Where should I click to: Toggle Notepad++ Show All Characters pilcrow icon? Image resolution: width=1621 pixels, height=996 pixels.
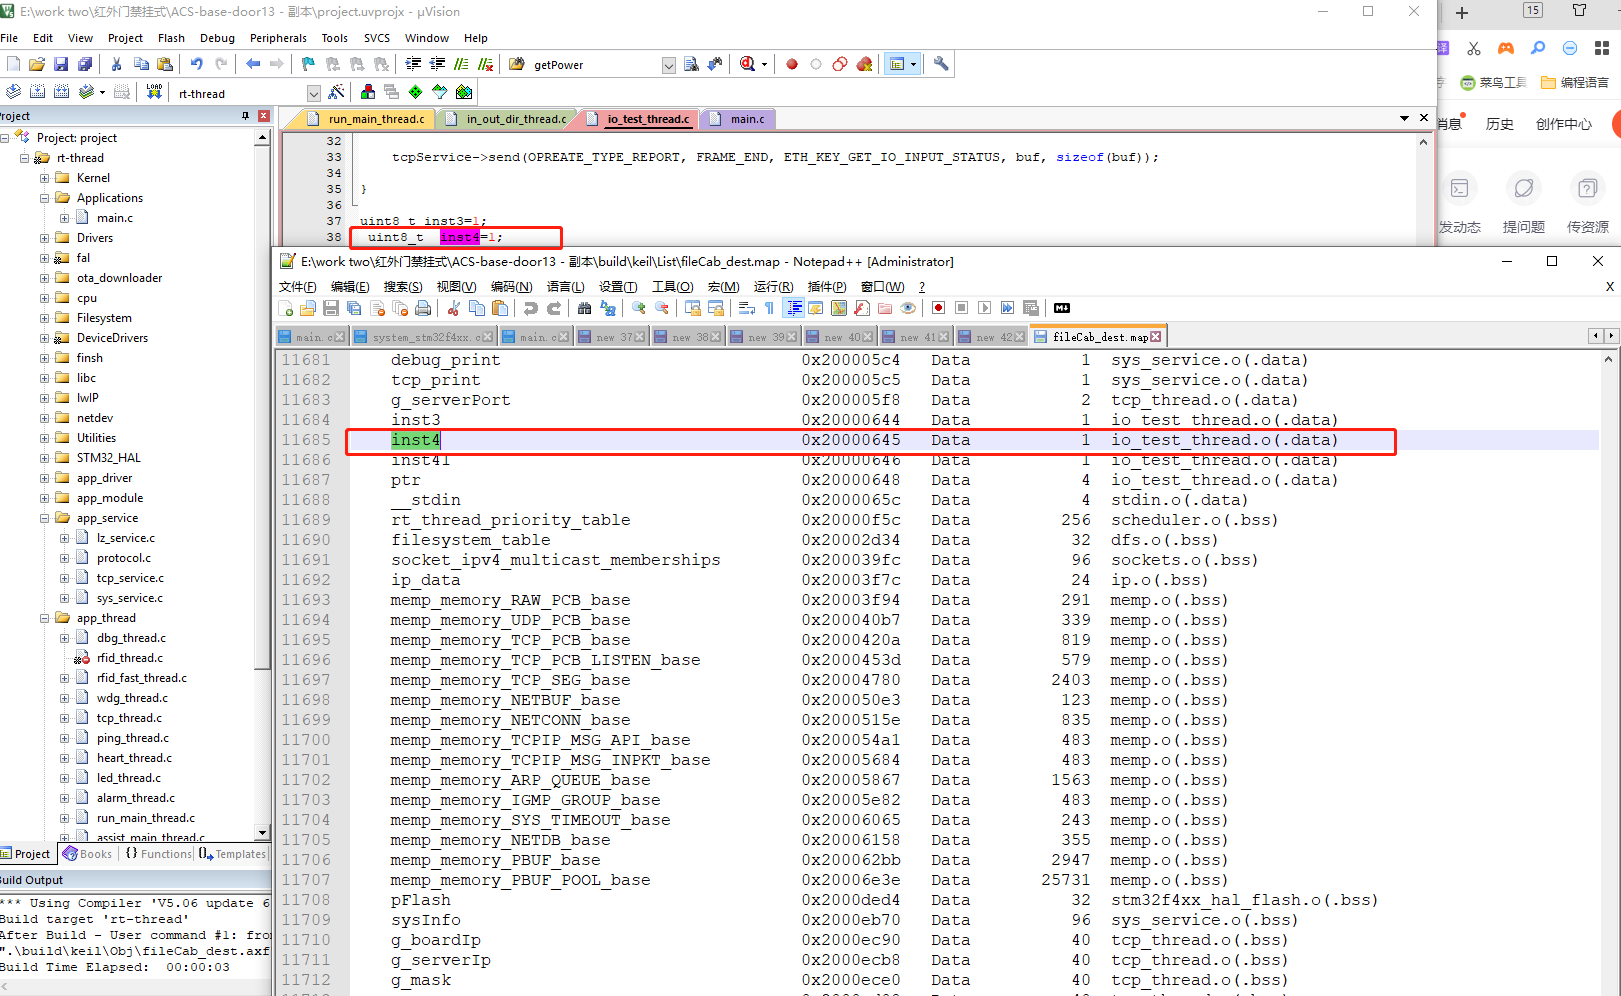pyautogui.click(x=769, y=308)
